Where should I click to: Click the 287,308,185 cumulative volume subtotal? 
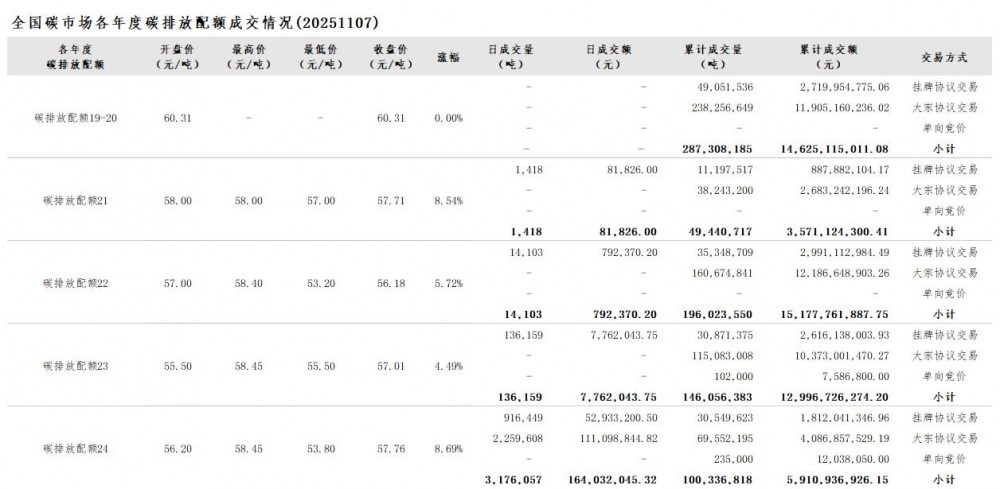coord(714,148)
